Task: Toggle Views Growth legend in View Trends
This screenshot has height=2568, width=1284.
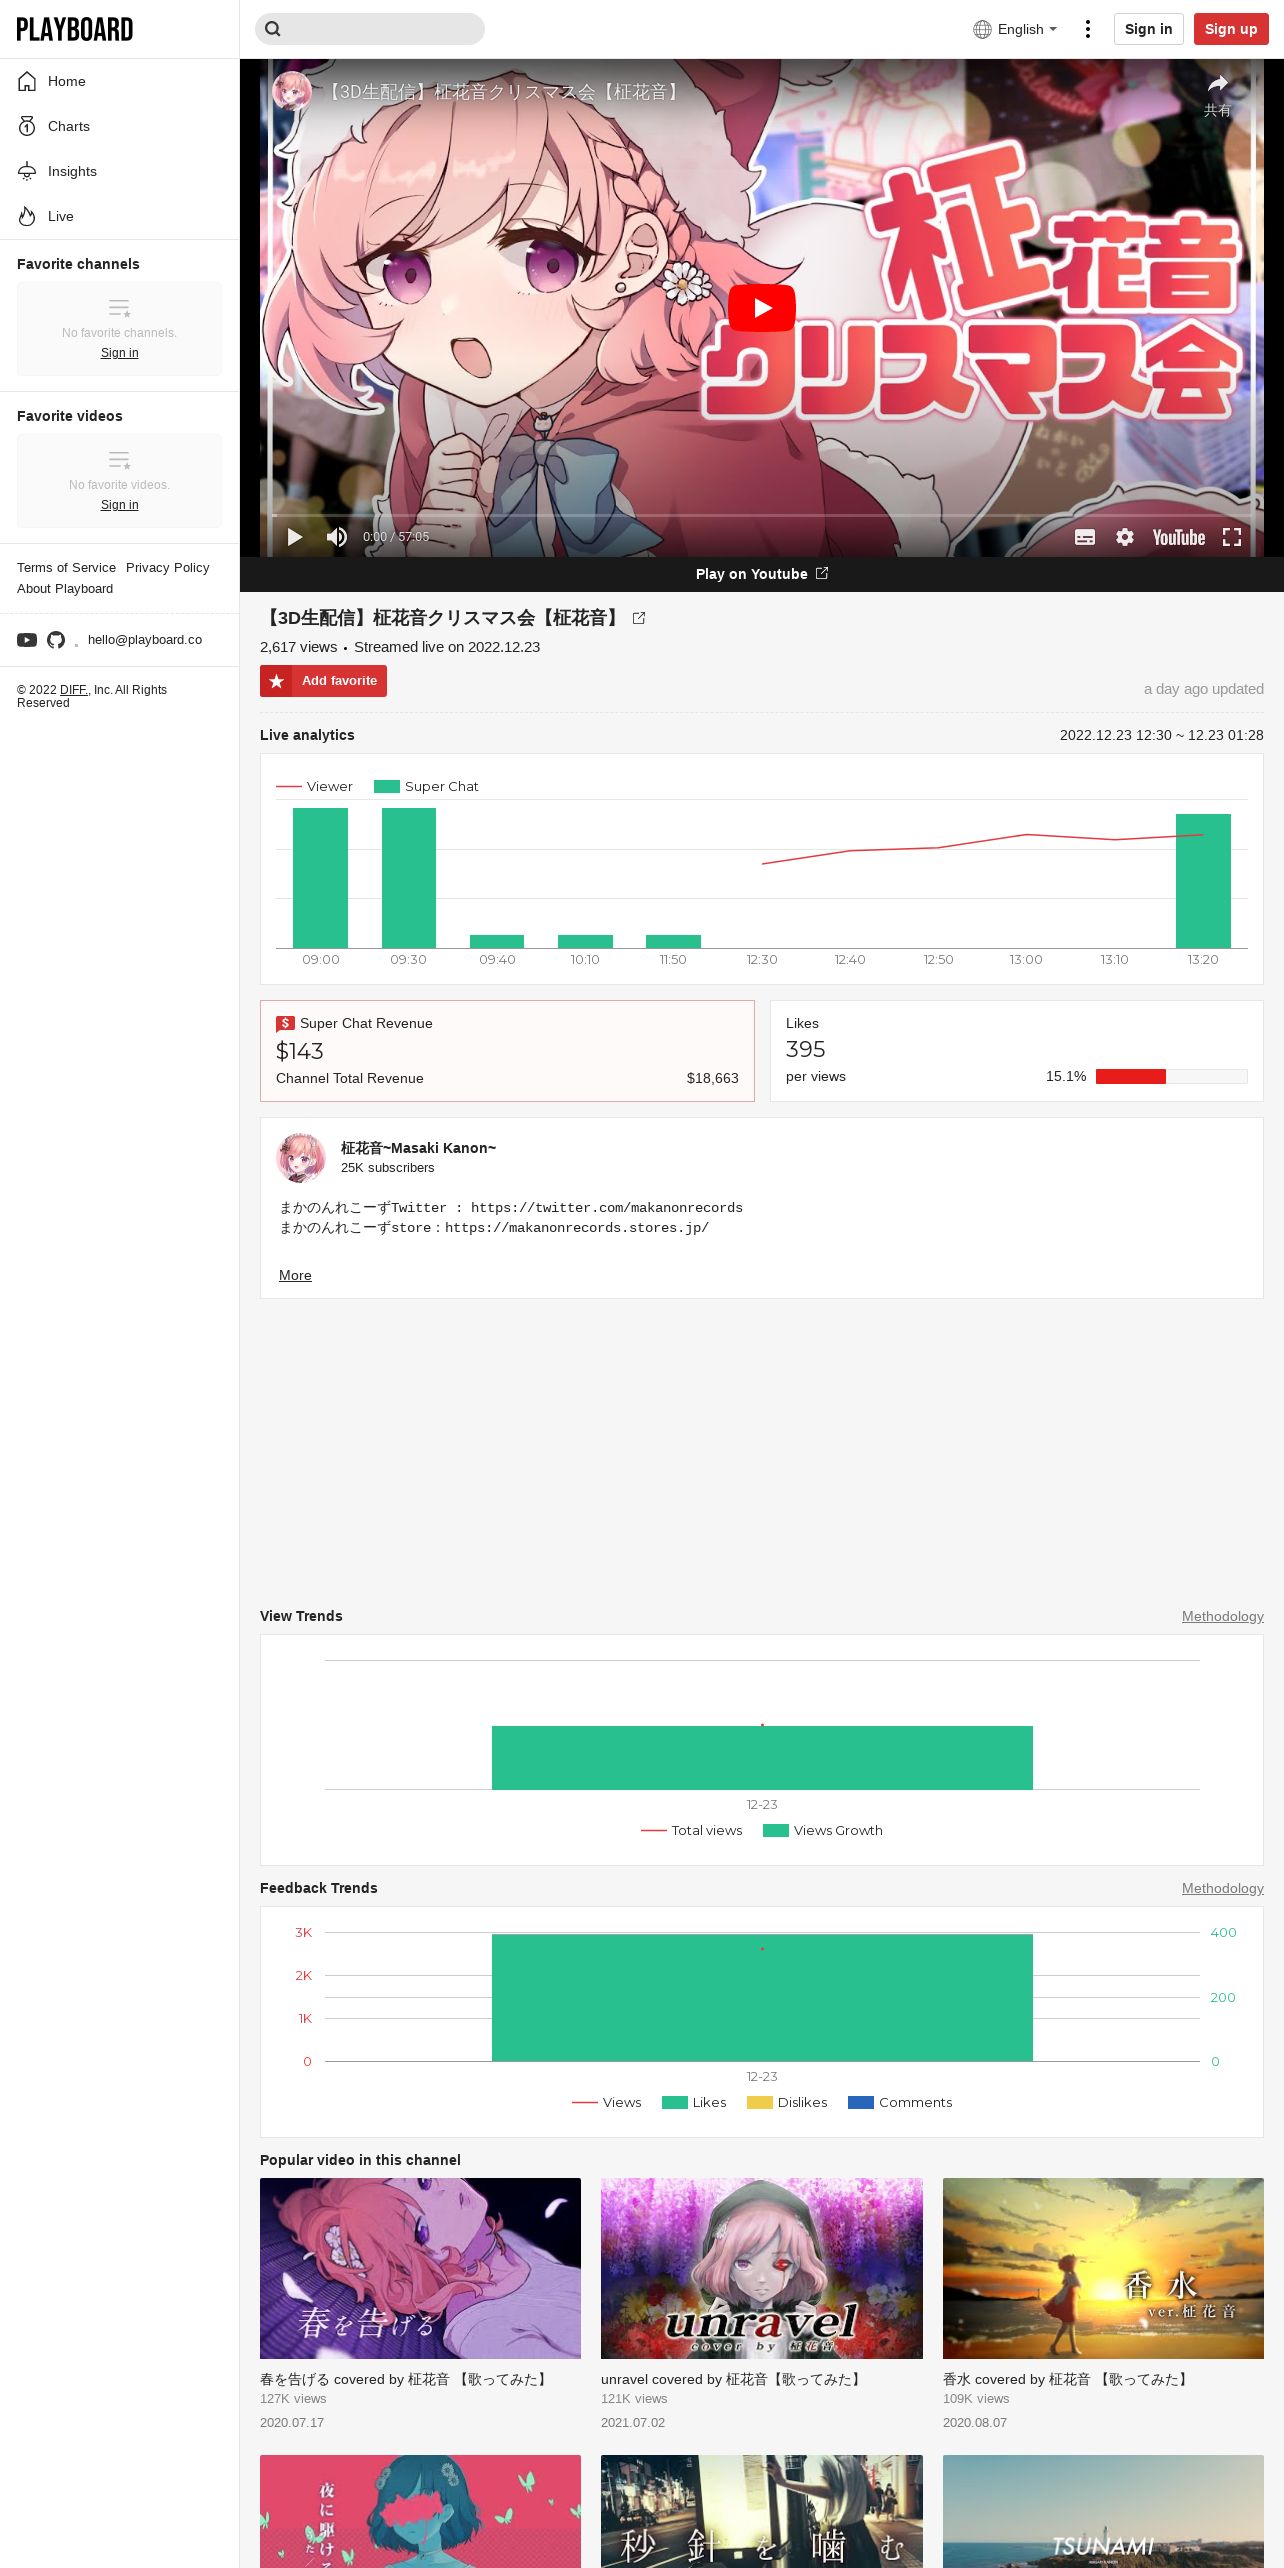Action: pyautogui.click(x=822, y=1830)
